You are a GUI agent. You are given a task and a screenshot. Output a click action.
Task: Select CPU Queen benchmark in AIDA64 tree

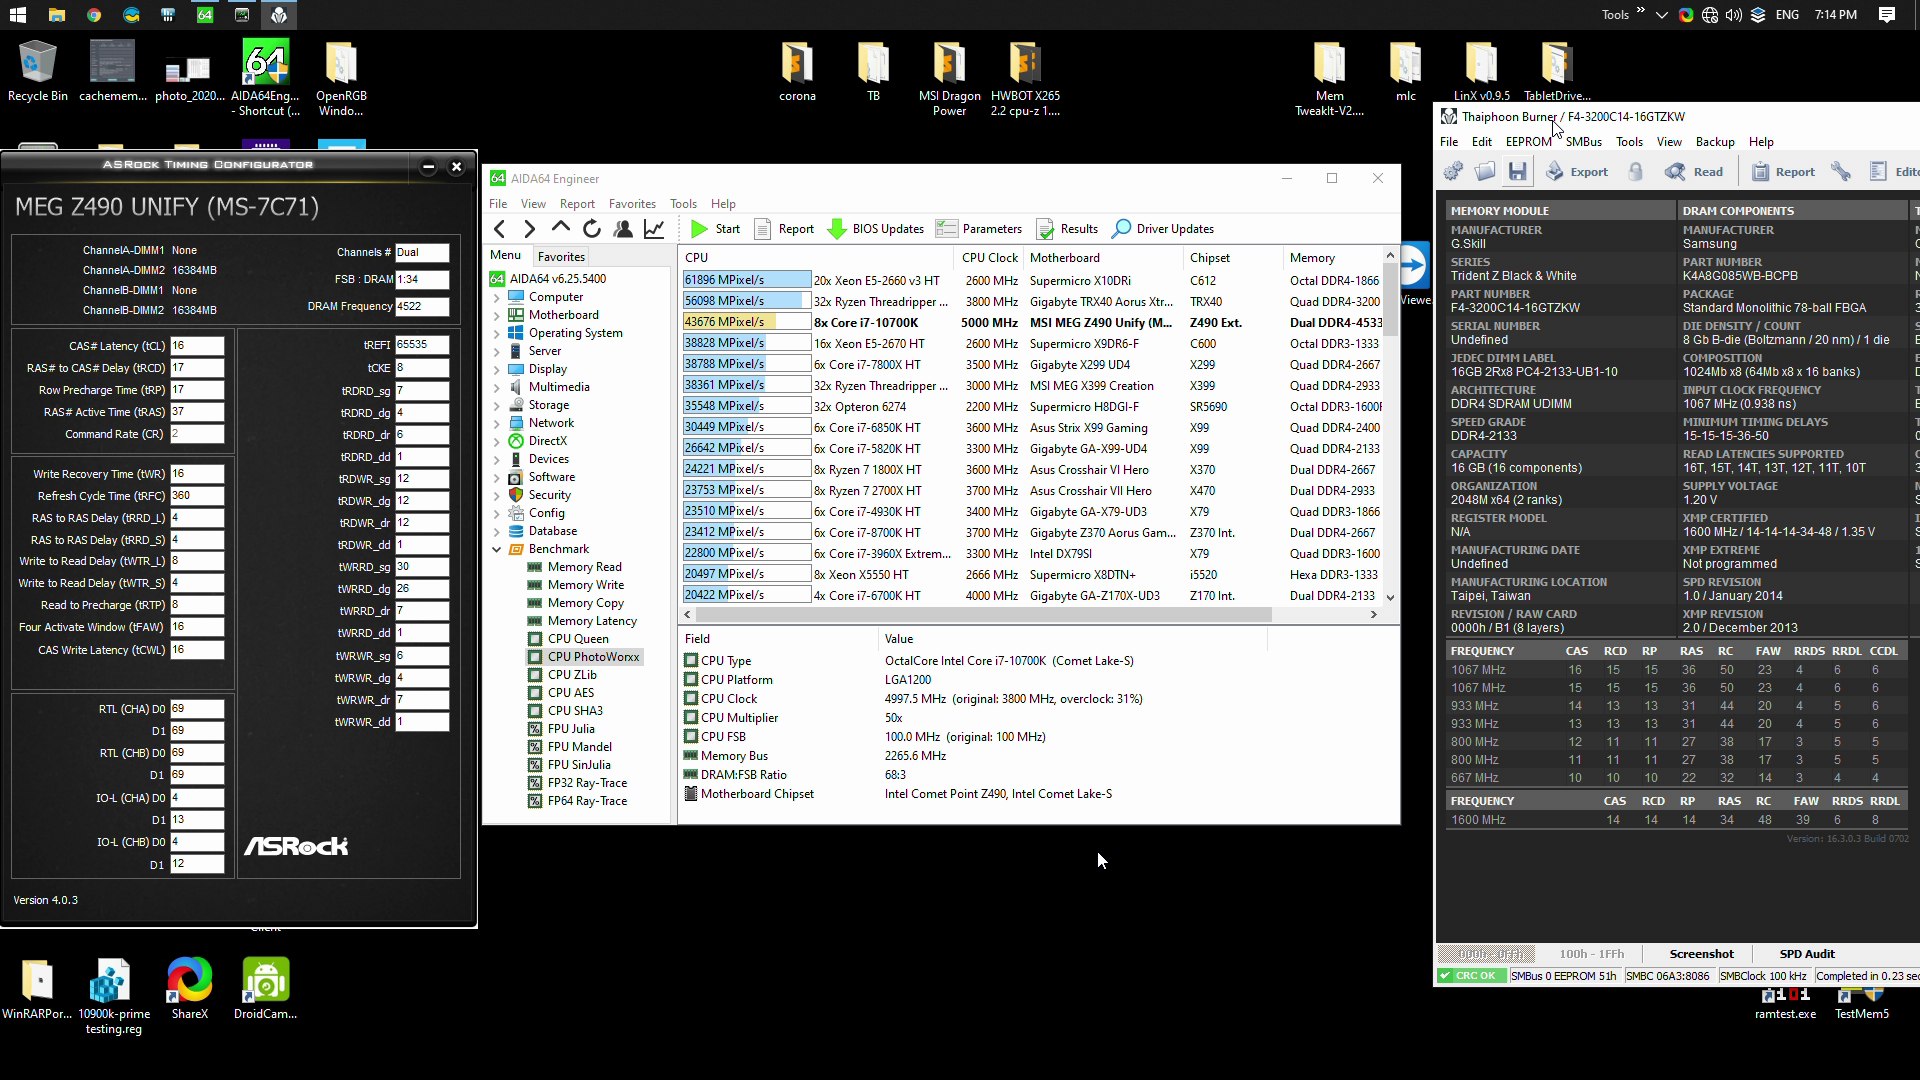click(577, 639)
